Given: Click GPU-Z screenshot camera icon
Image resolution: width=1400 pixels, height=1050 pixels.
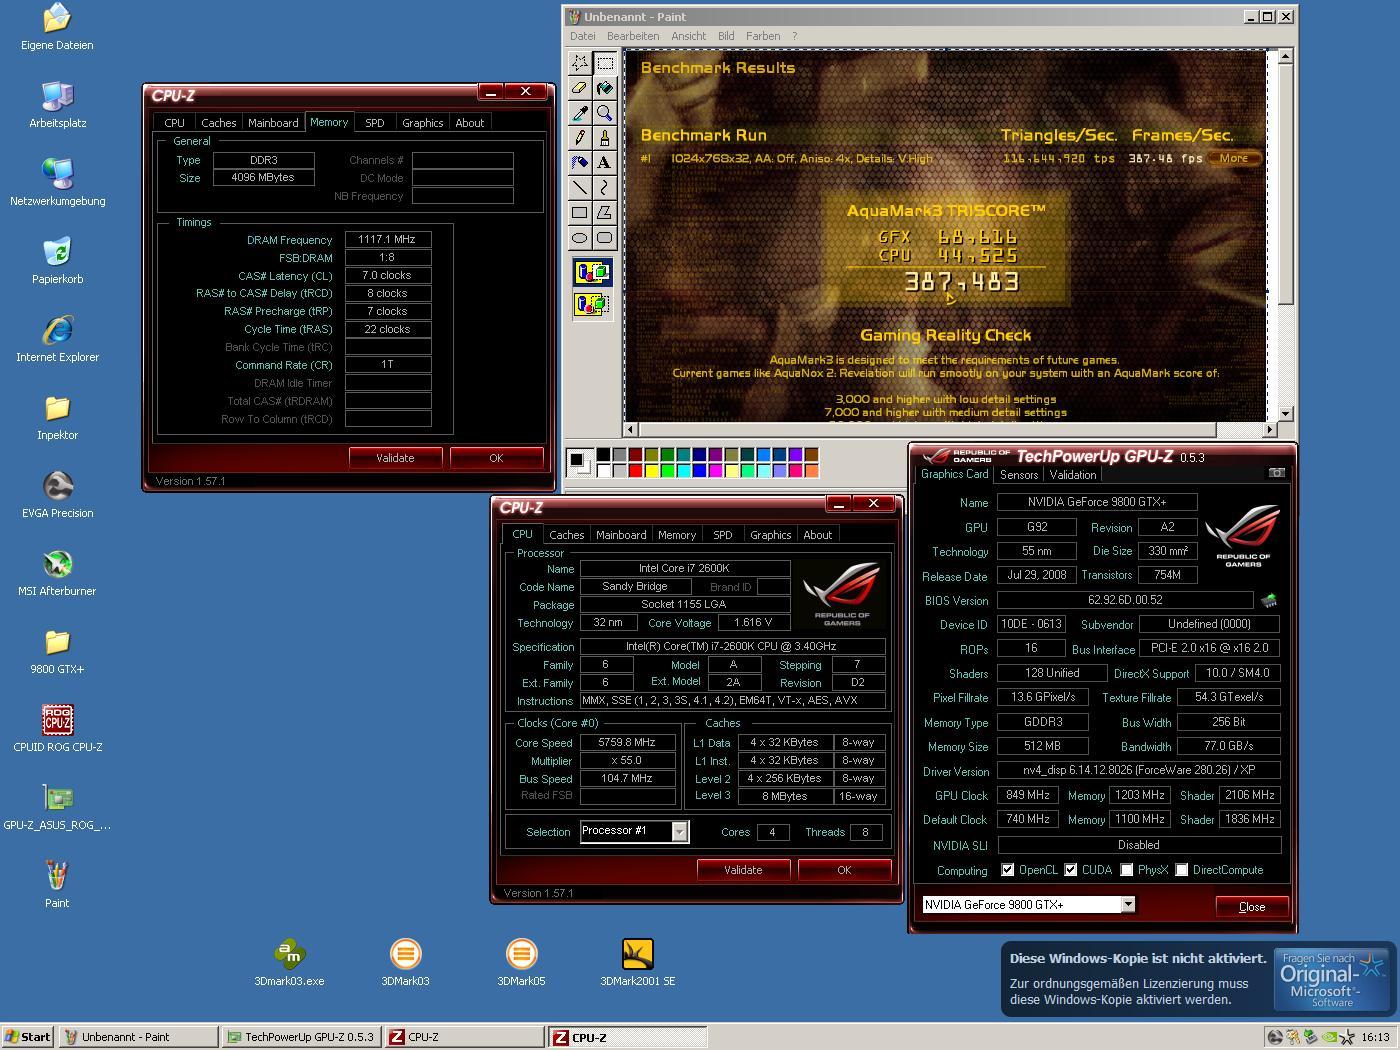Looking at the screenshot, I should point(1276,473).
